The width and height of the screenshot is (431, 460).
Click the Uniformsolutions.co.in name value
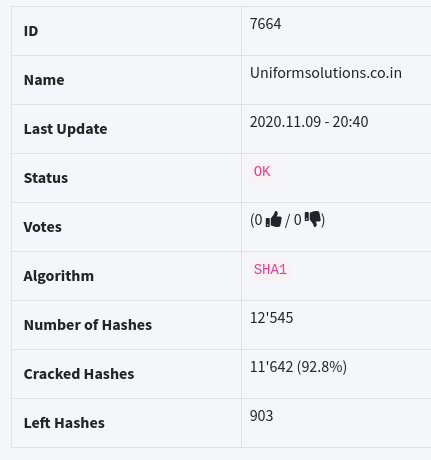(326, 73)
